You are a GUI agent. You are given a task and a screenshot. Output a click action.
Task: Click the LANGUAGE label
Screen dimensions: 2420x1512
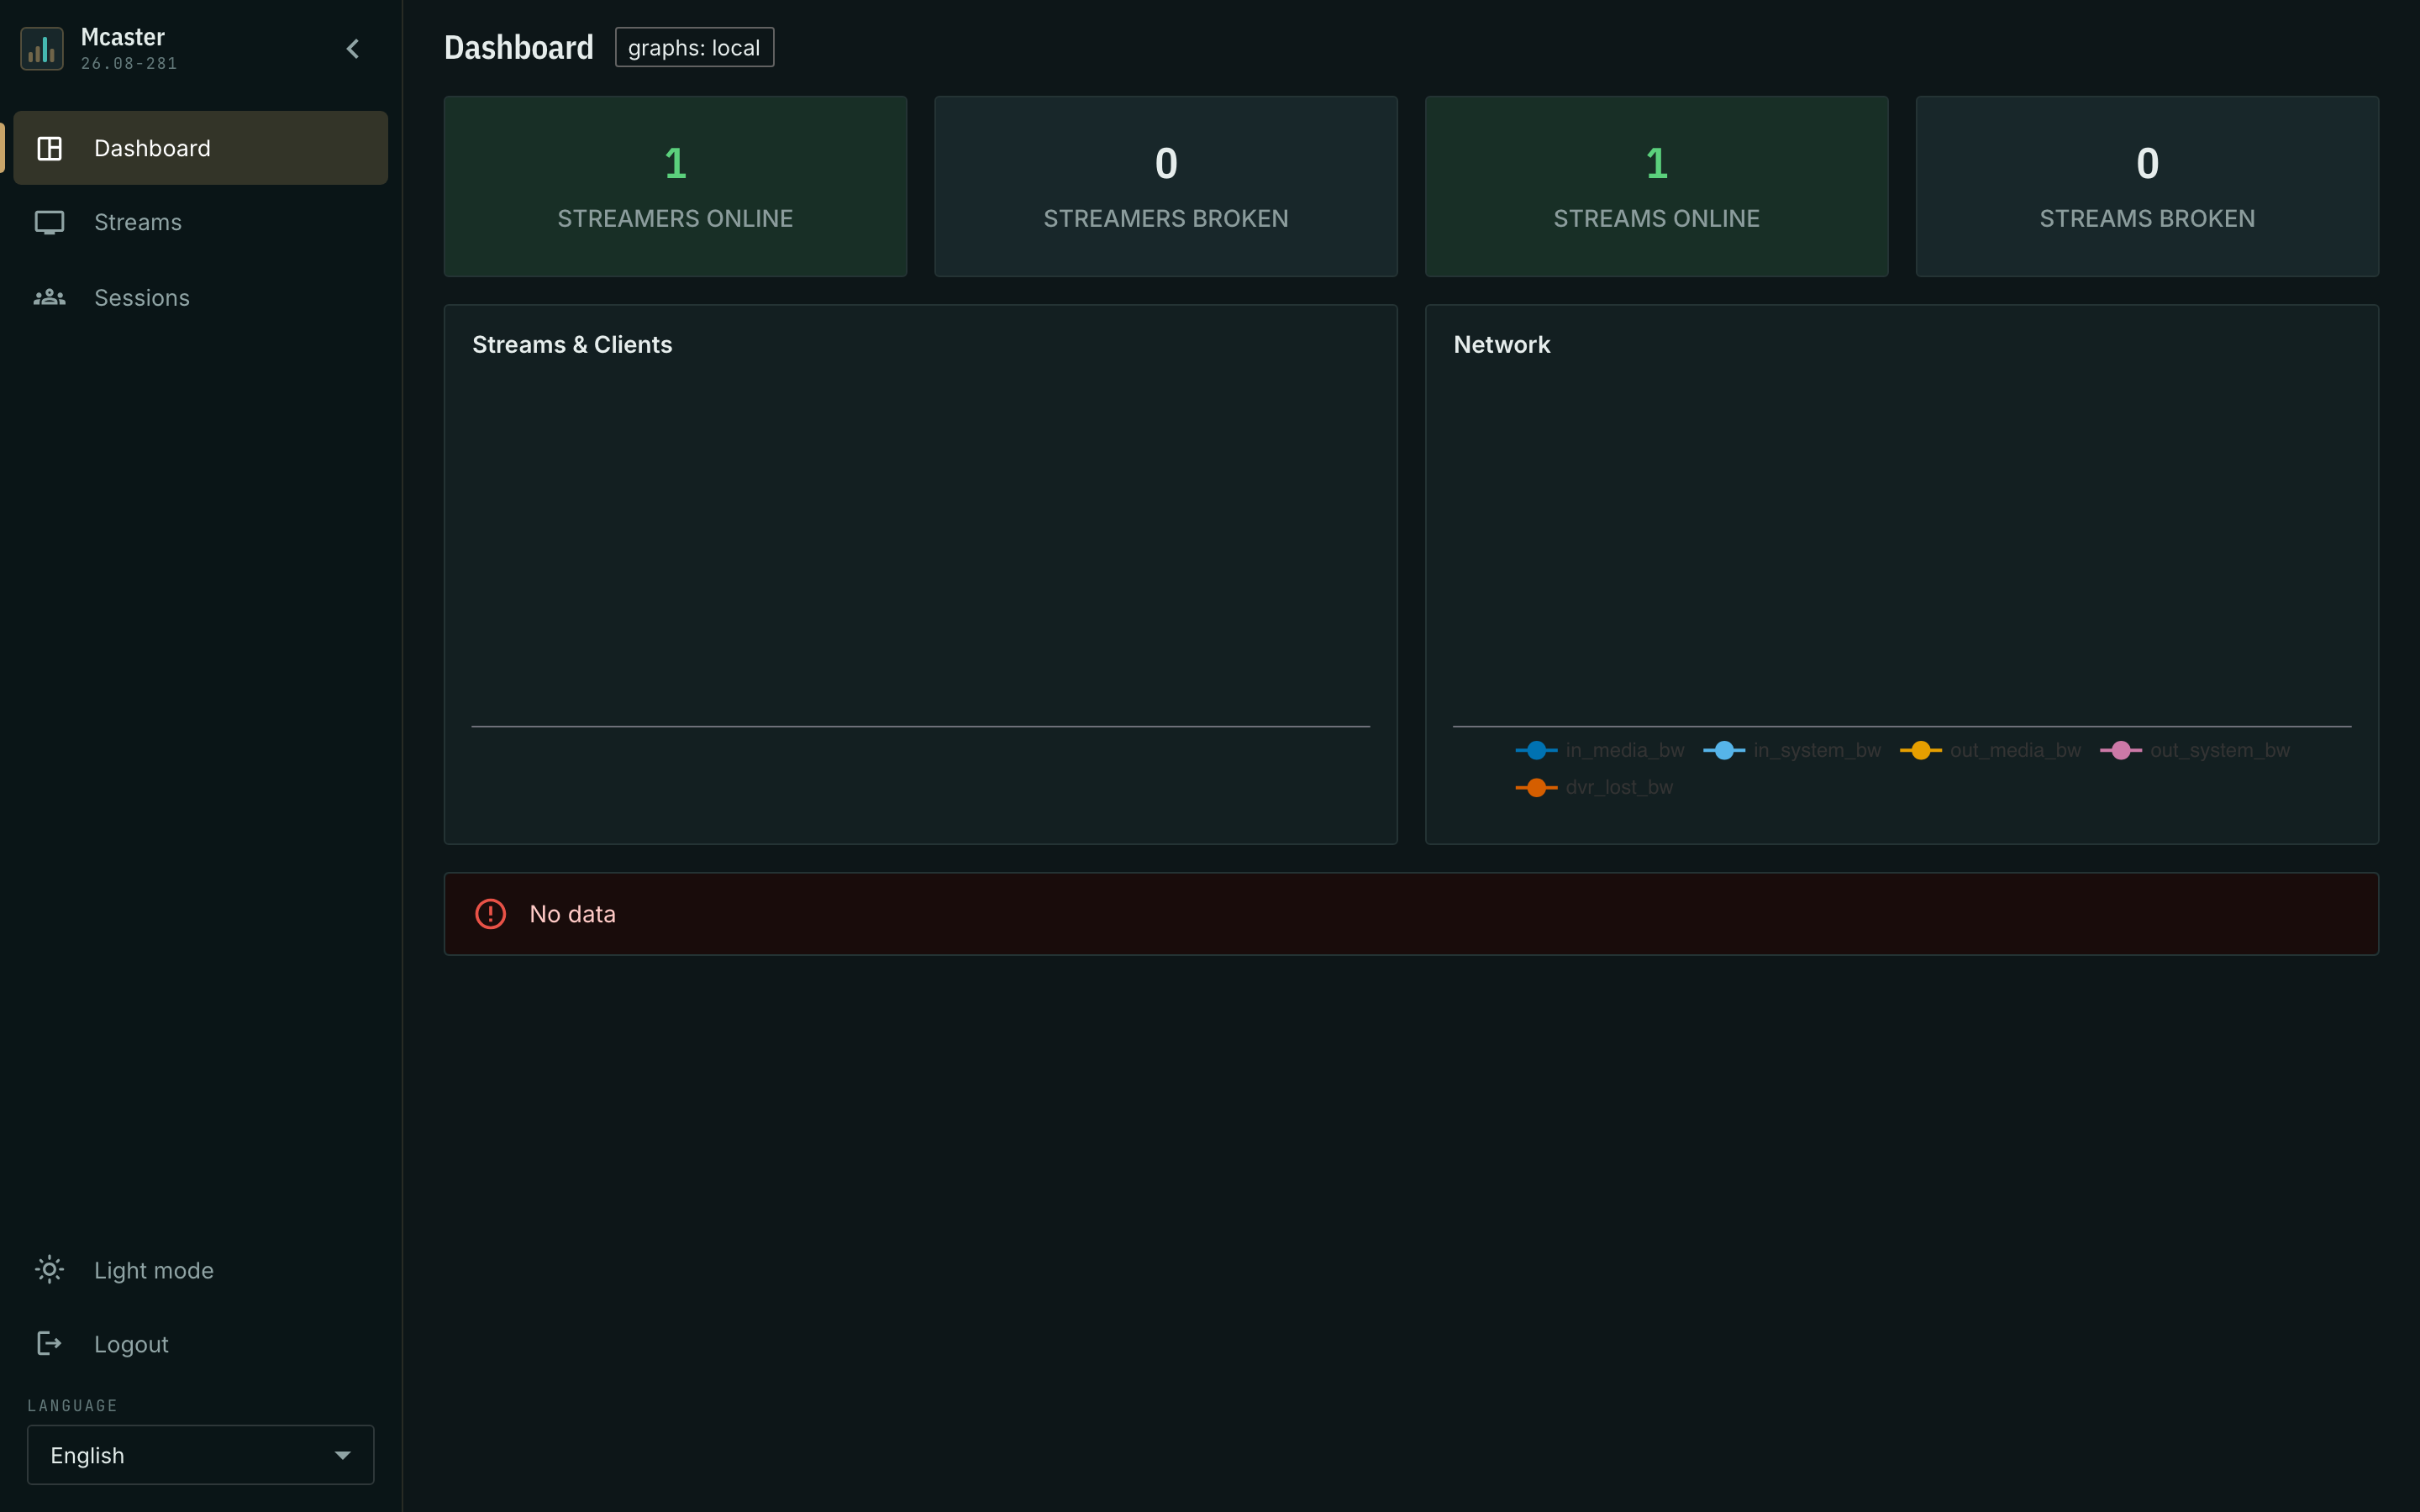(x=72, y=1405)
